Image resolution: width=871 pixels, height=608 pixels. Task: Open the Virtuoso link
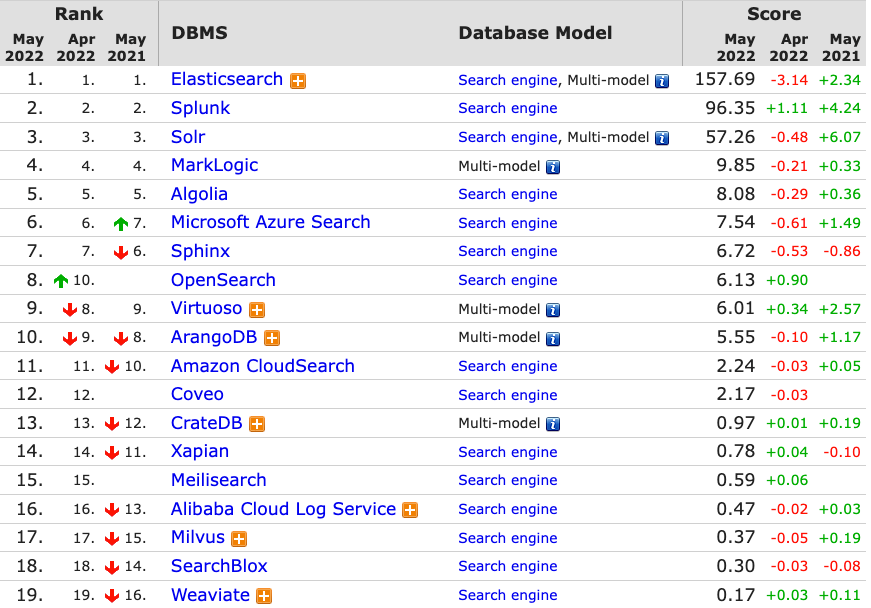[206, 308]
